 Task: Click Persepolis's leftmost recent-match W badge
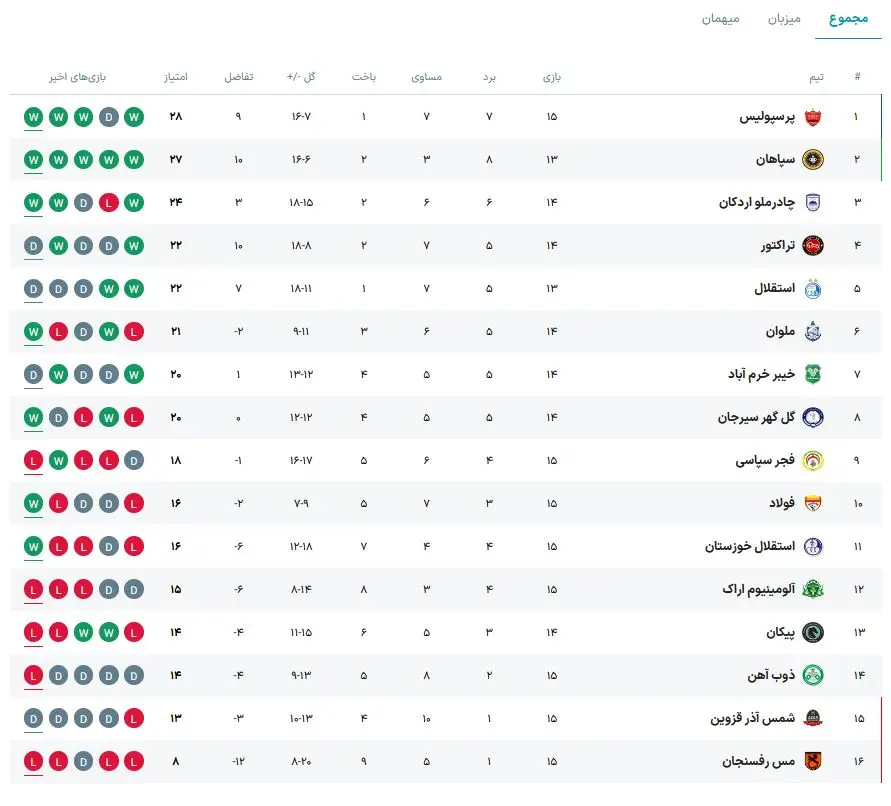33,117
